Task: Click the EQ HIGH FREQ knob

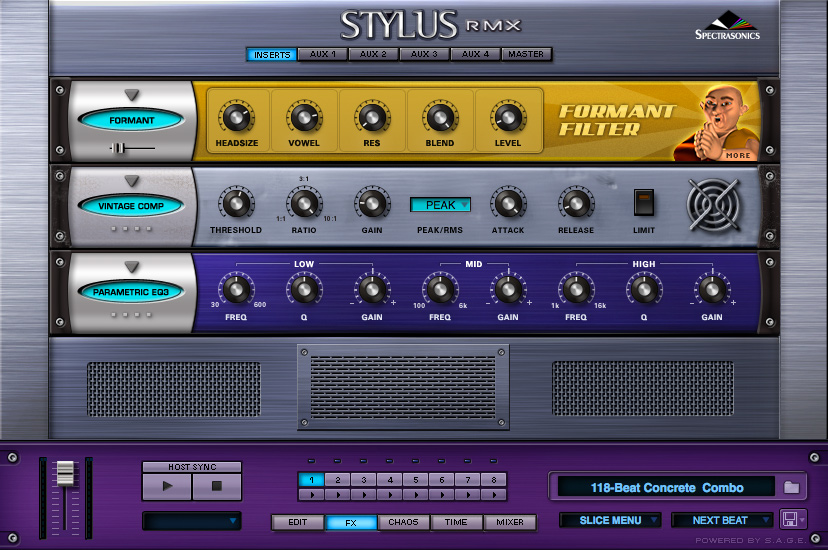Action: (576, 289)
